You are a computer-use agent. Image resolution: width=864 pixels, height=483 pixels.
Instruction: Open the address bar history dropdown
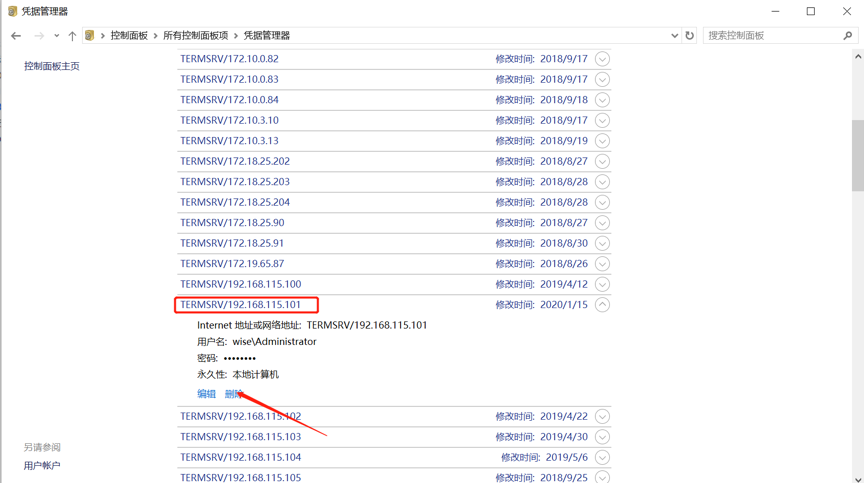tap(674, 36)
